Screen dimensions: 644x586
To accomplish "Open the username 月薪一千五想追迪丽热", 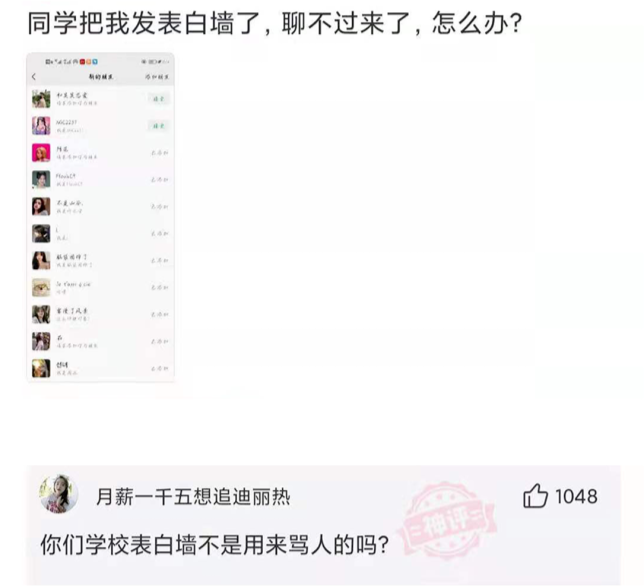I will (193, 497).
